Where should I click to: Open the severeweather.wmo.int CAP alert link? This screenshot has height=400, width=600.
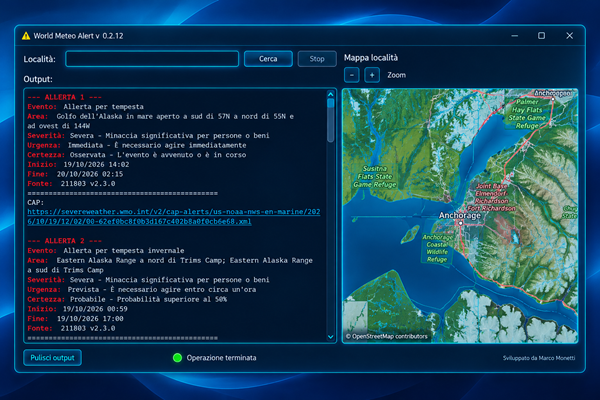pyautogui.click(x=174, y=217)
